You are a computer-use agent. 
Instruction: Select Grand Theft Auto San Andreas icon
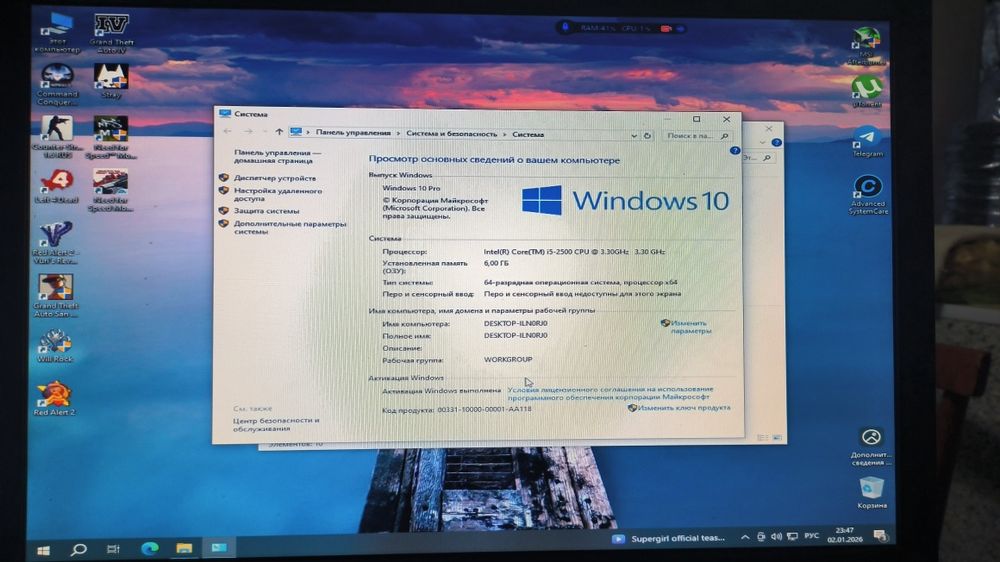[x=55, y=296]
